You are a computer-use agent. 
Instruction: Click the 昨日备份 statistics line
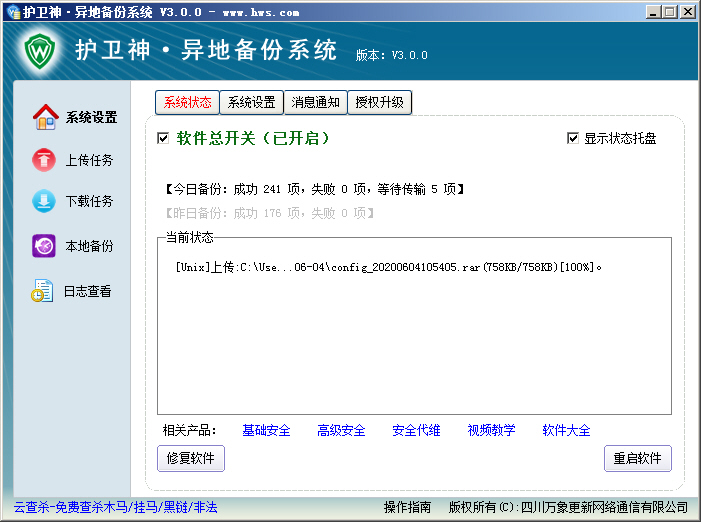coord(270,213)
